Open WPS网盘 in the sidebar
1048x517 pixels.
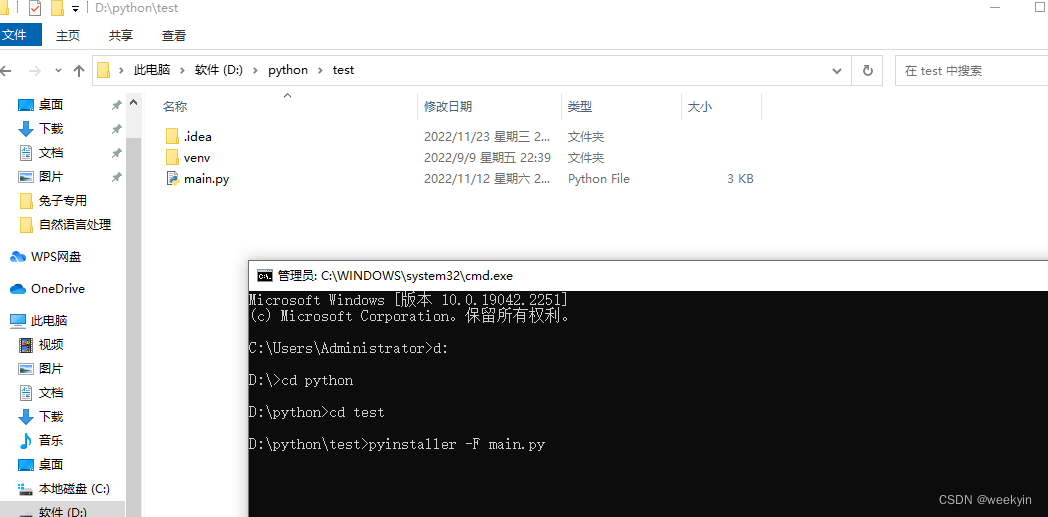[x=56, y=257]
